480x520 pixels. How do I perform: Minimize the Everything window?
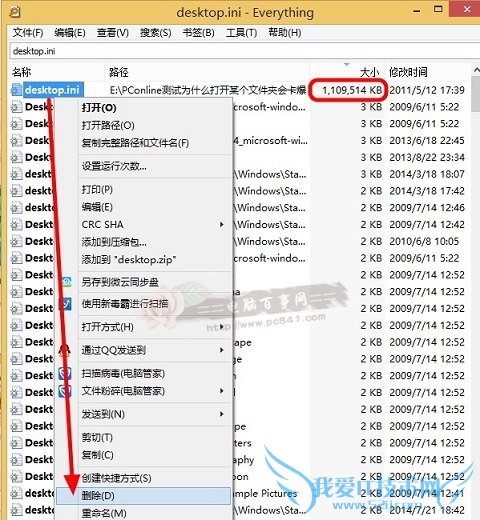(x=416, y=11)
